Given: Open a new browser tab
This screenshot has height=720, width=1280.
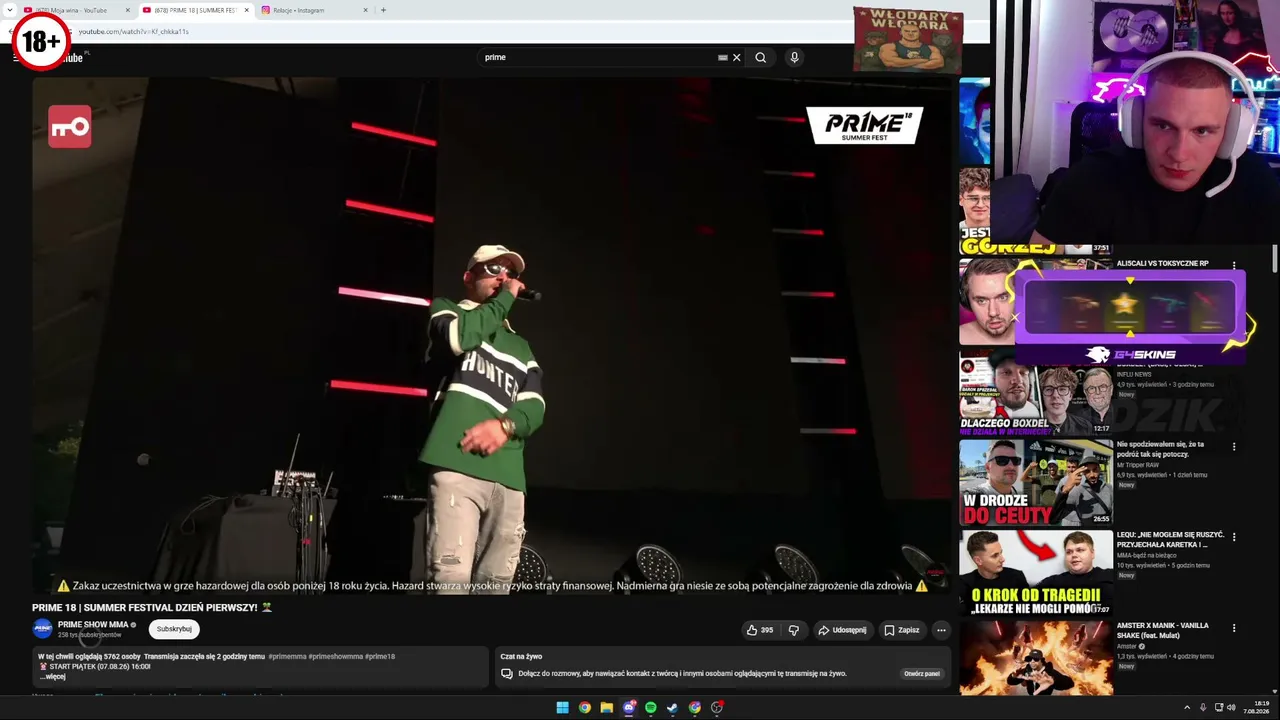Looking at the screenshot, I should point(383,10).
